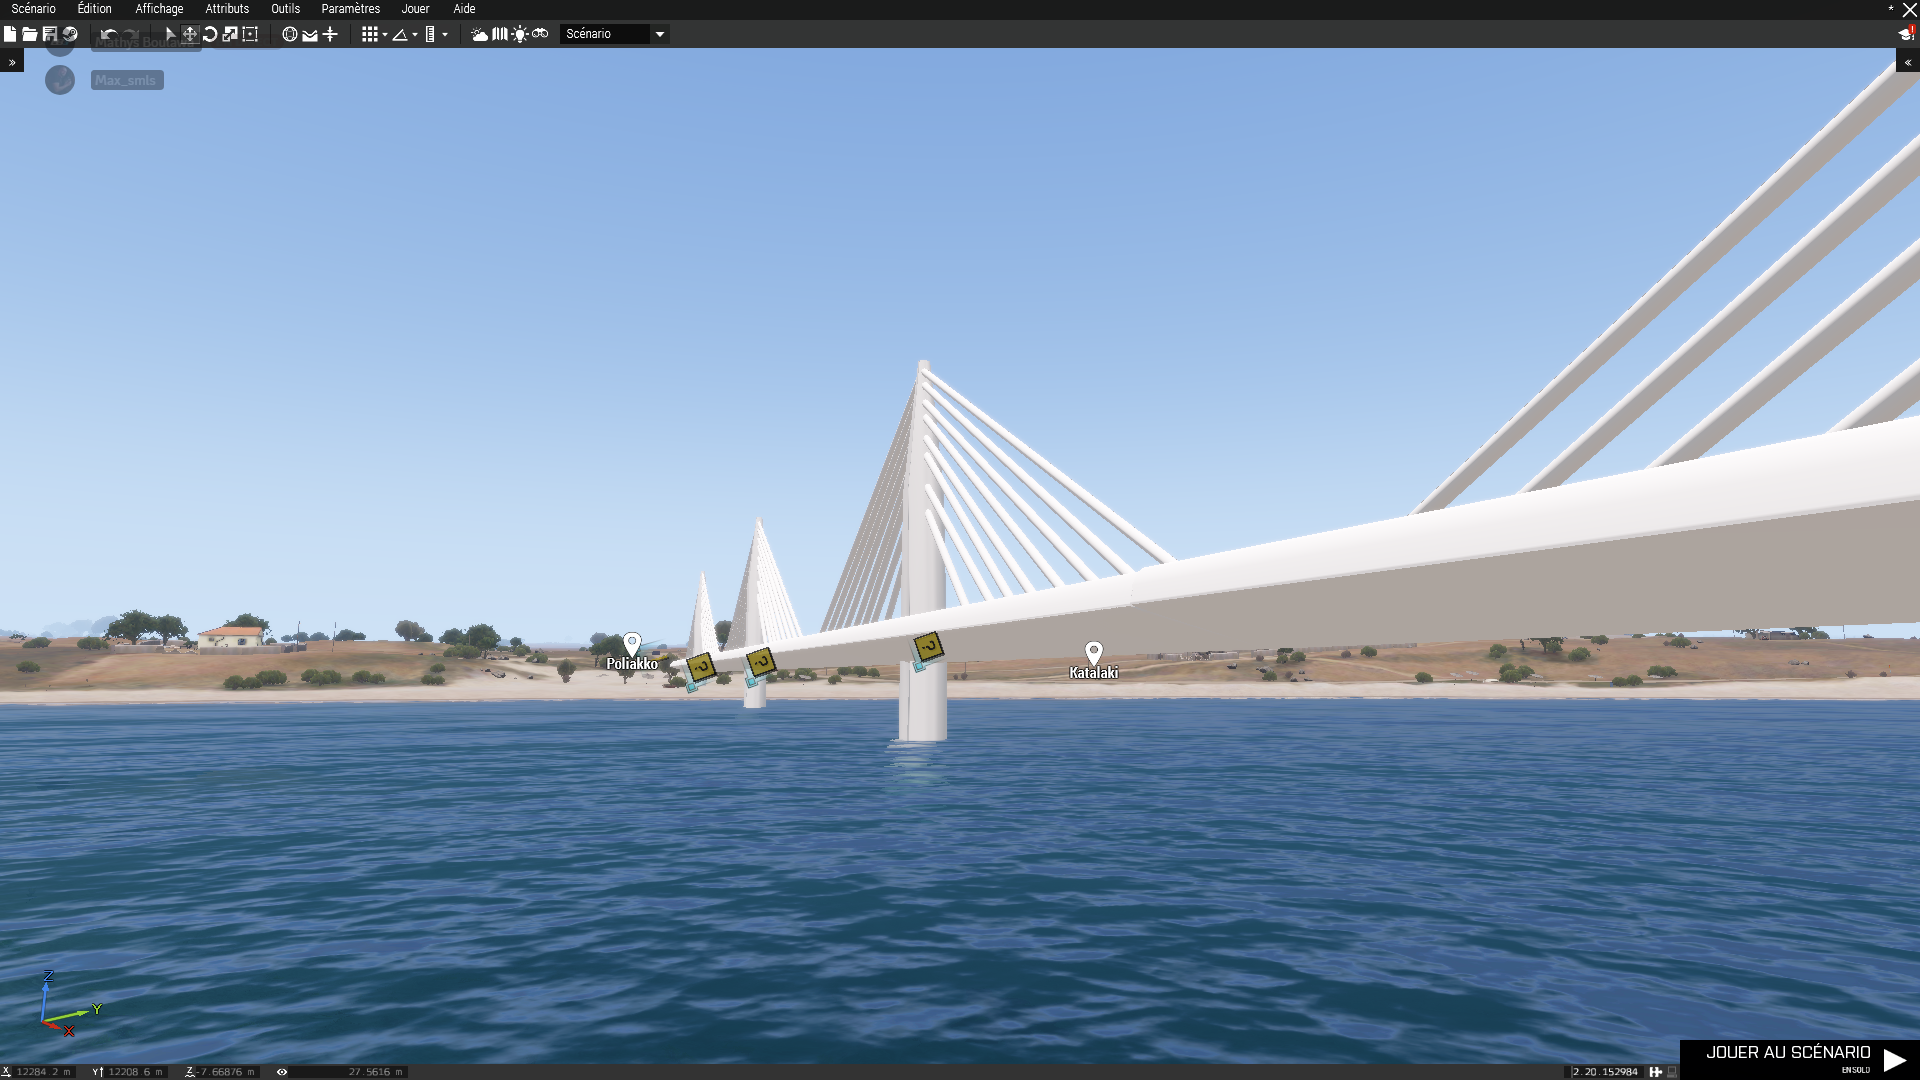This screenshot has height=1080, width=1920.
Task: Open the Outils menu
Action: [x=285, y=9]
